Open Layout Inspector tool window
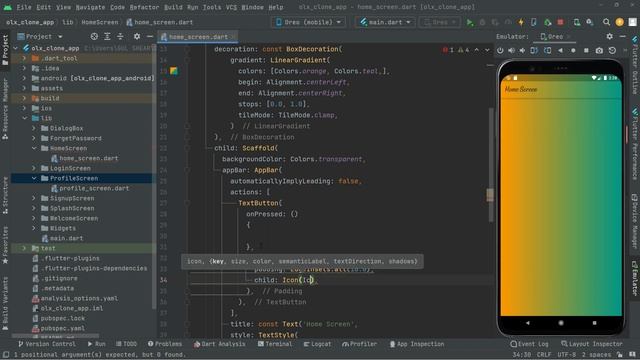 coord(592,344)
